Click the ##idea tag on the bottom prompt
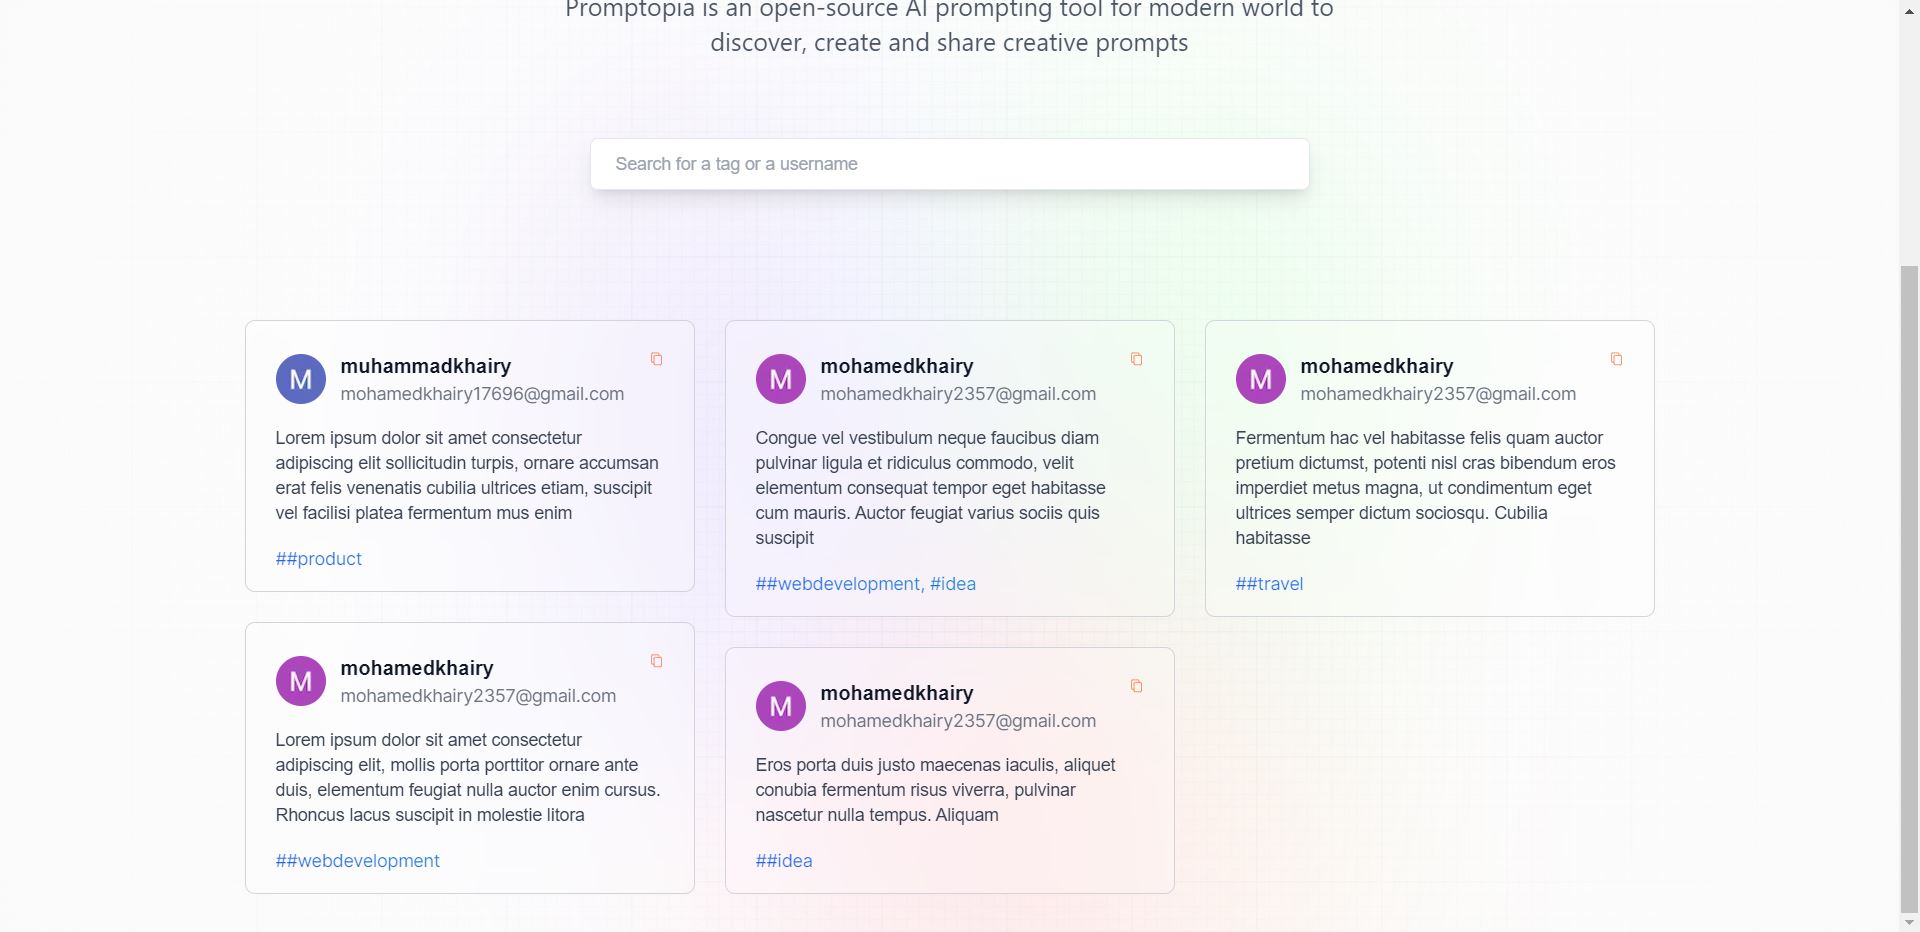Image resolution: width=1920 pixels, height=932 pixels. (784, 861)
